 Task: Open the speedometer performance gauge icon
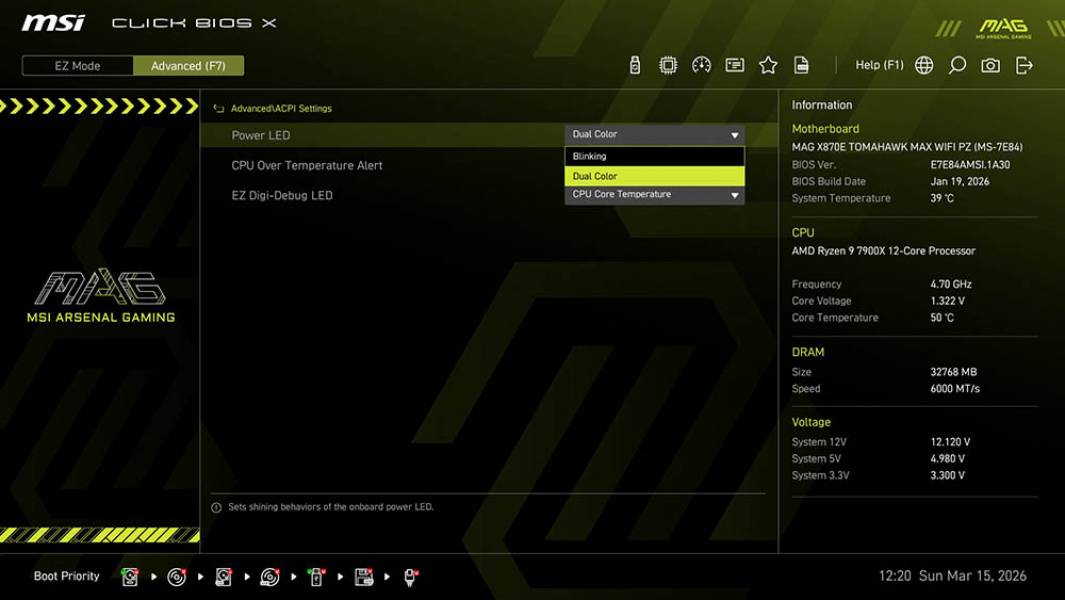[700, 64]
